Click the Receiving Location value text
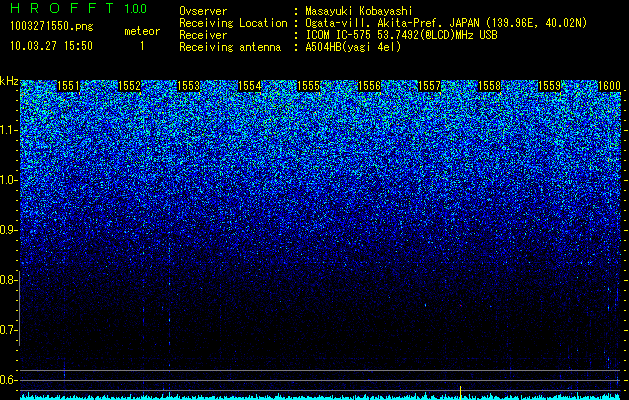629x400 pixels. [x=446, y=23]
